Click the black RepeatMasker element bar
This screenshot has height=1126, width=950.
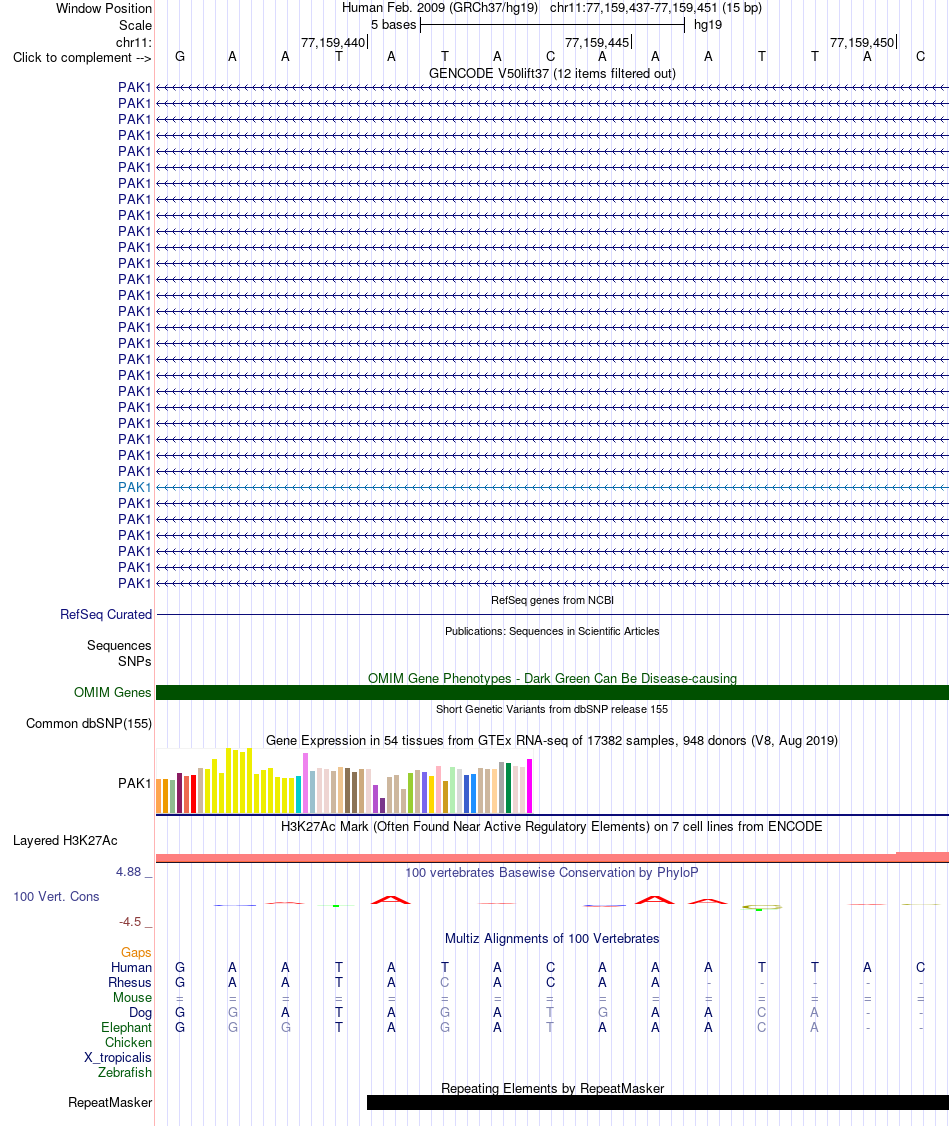[658, 1102]
